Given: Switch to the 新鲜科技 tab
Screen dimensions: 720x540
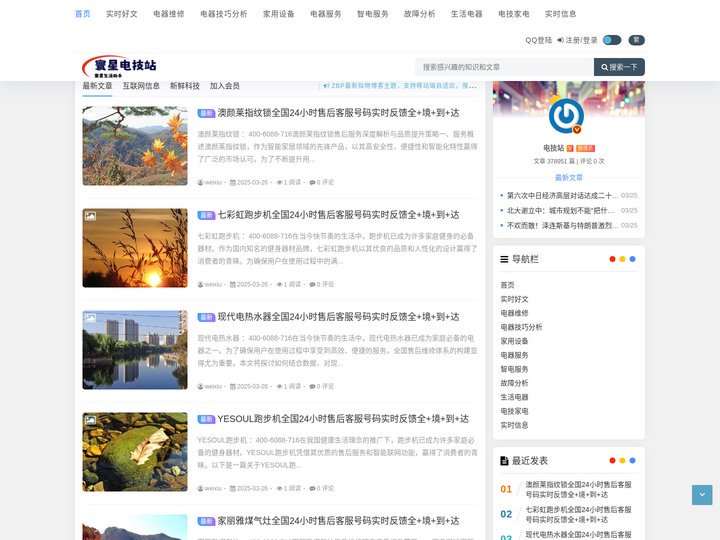Looking at the screenshot, I should coord(185,86).
